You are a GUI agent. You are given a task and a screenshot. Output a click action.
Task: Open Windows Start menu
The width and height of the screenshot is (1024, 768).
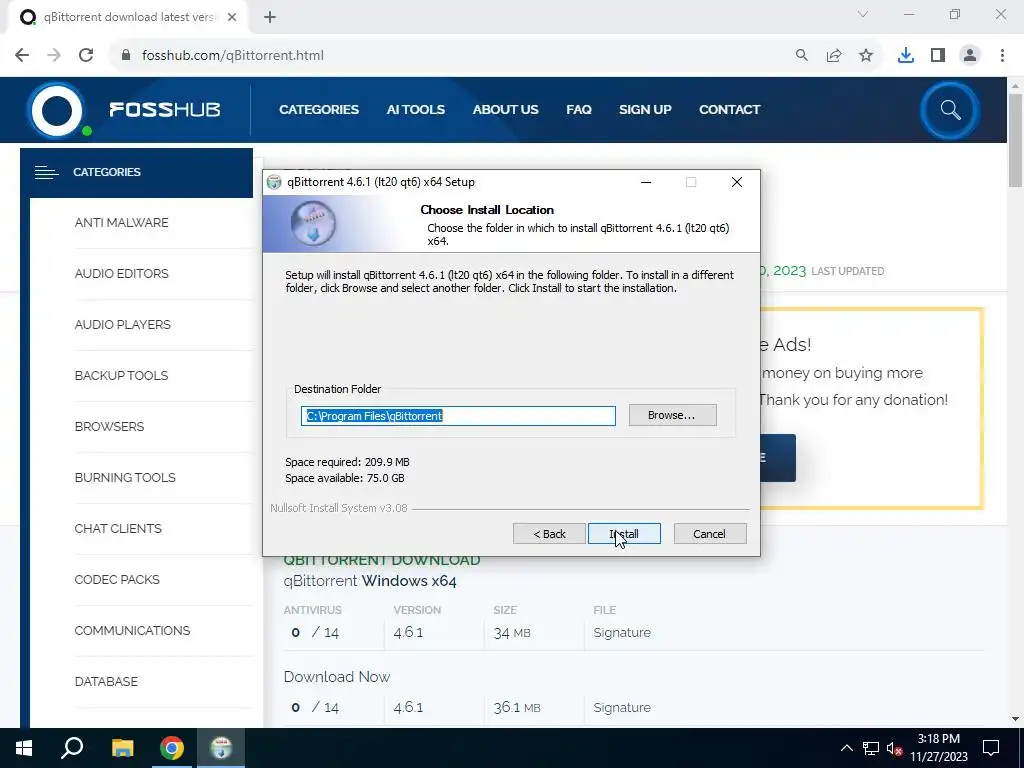click(x=24, y=748)
